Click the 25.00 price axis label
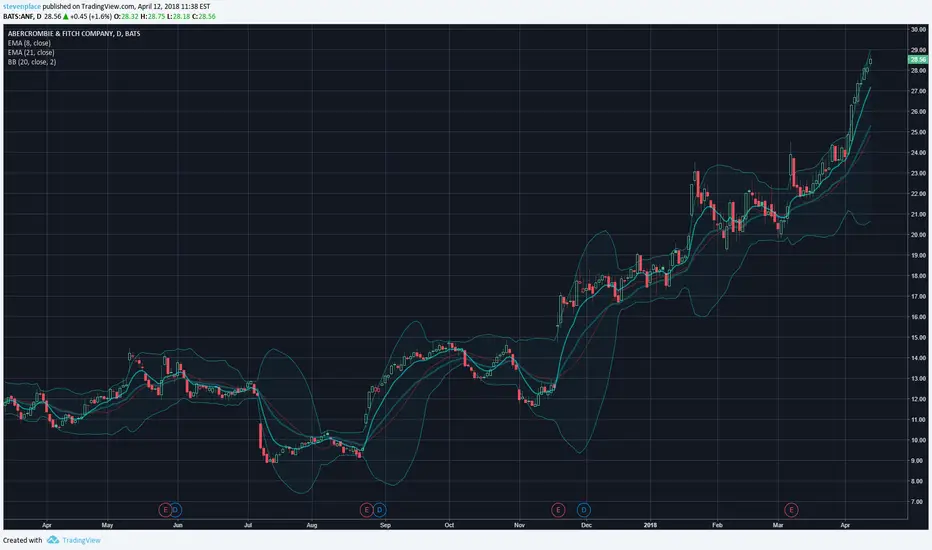The height and width of the screenshot is (550, 932). pyautogui.click(x=918, y=132)
